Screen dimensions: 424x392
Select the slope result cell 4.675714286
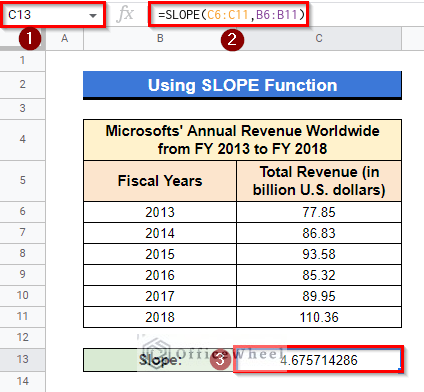319,360
